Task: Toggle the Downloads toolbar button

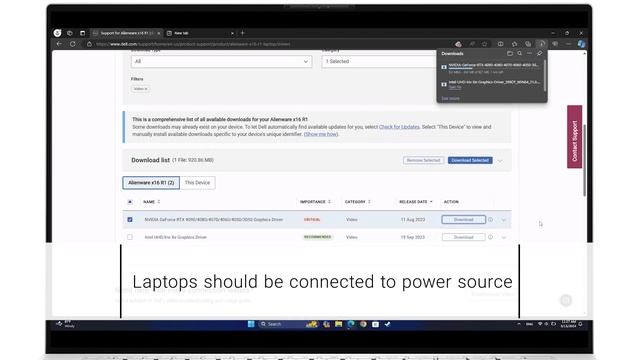Action: tap(541, 44)
